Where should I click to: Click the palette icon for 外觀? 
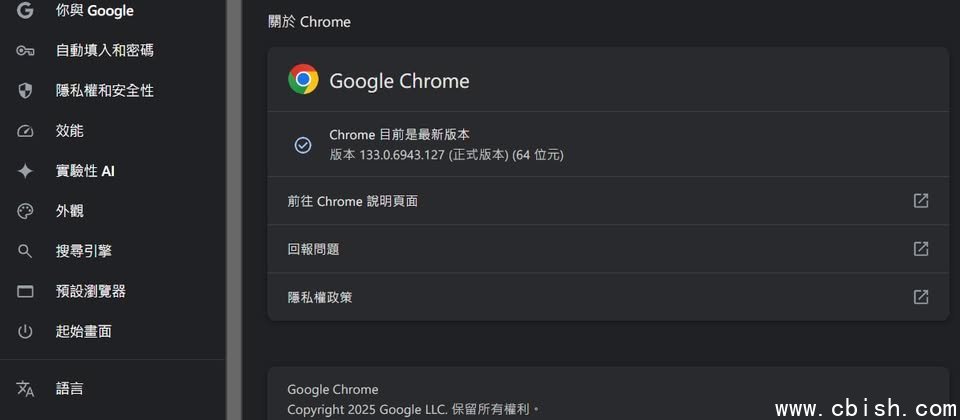click(x=26, y=211)
